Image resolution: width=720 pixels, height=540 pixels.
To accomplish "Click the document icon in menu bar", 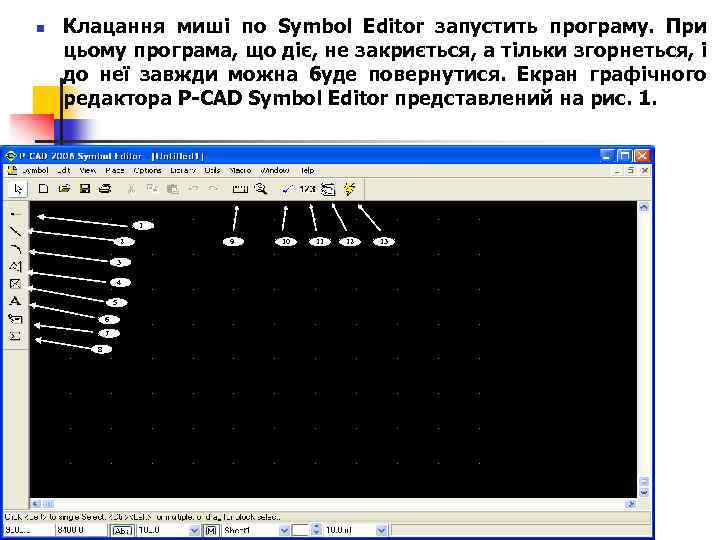I will pyautogui.click(x=12, y=170).
